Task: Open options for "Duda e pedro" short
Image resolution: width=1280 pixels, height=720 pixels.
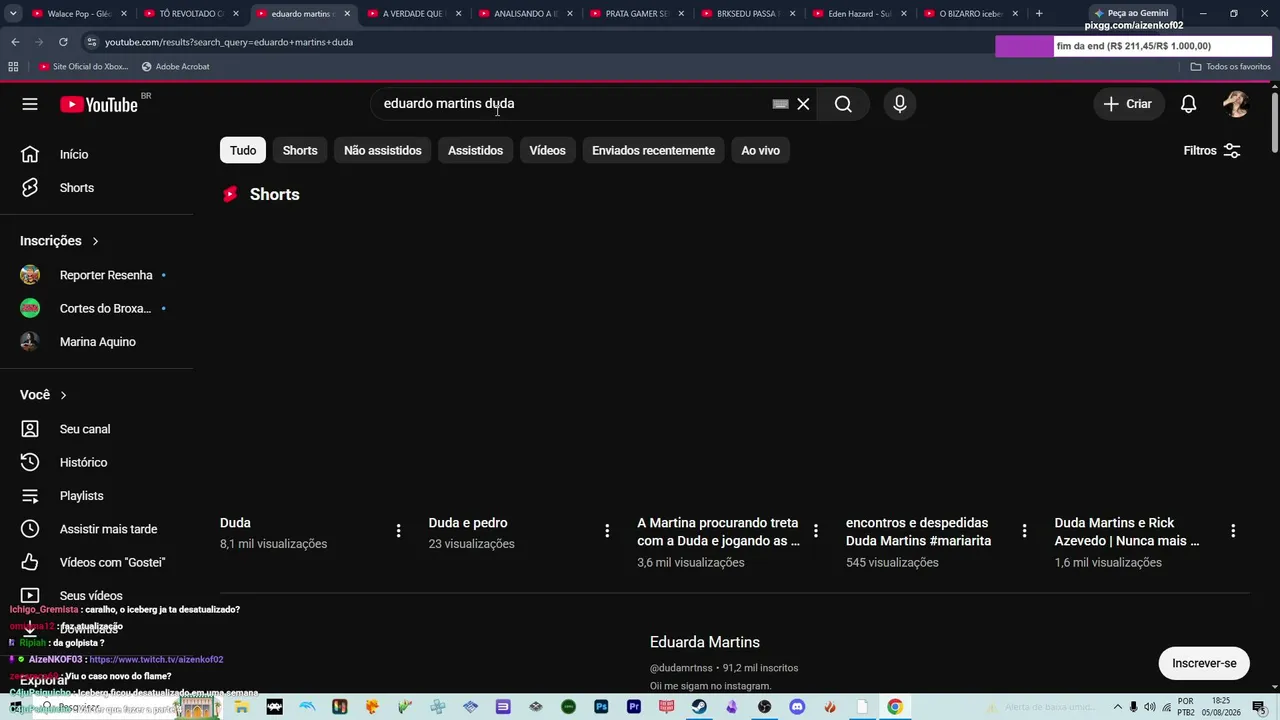Action: (x=607, y=531)
